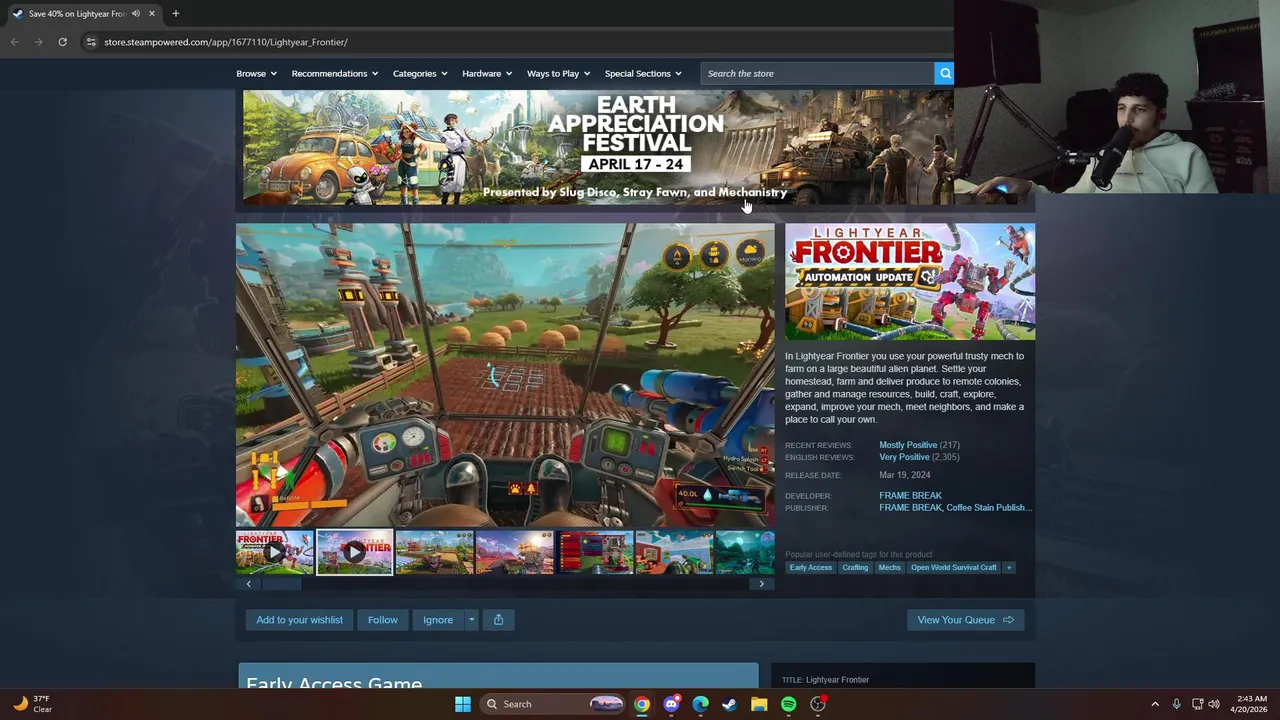Open Discord from the taskbar
Screen dimensions: 1280x720
click(x=671, y=704)
